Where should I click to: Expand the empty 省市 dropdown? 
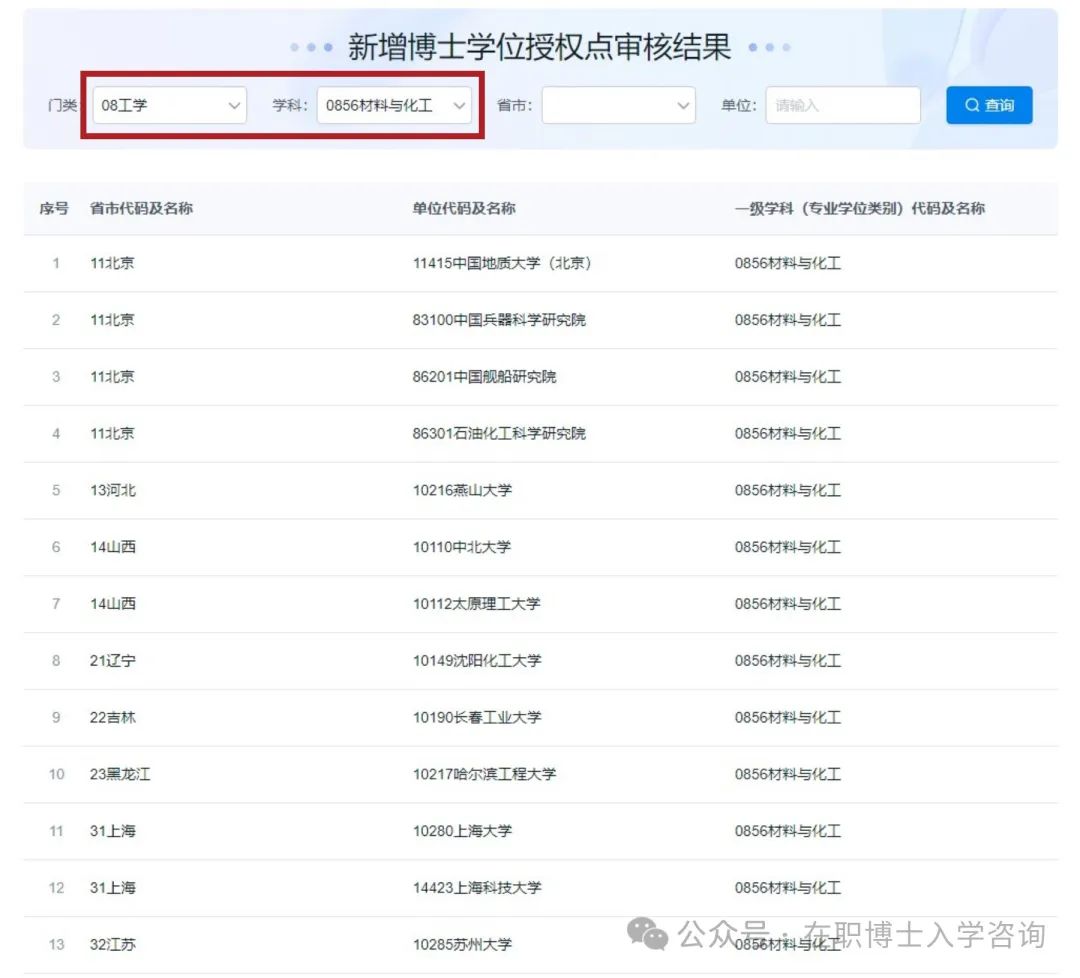coord(618,105)
